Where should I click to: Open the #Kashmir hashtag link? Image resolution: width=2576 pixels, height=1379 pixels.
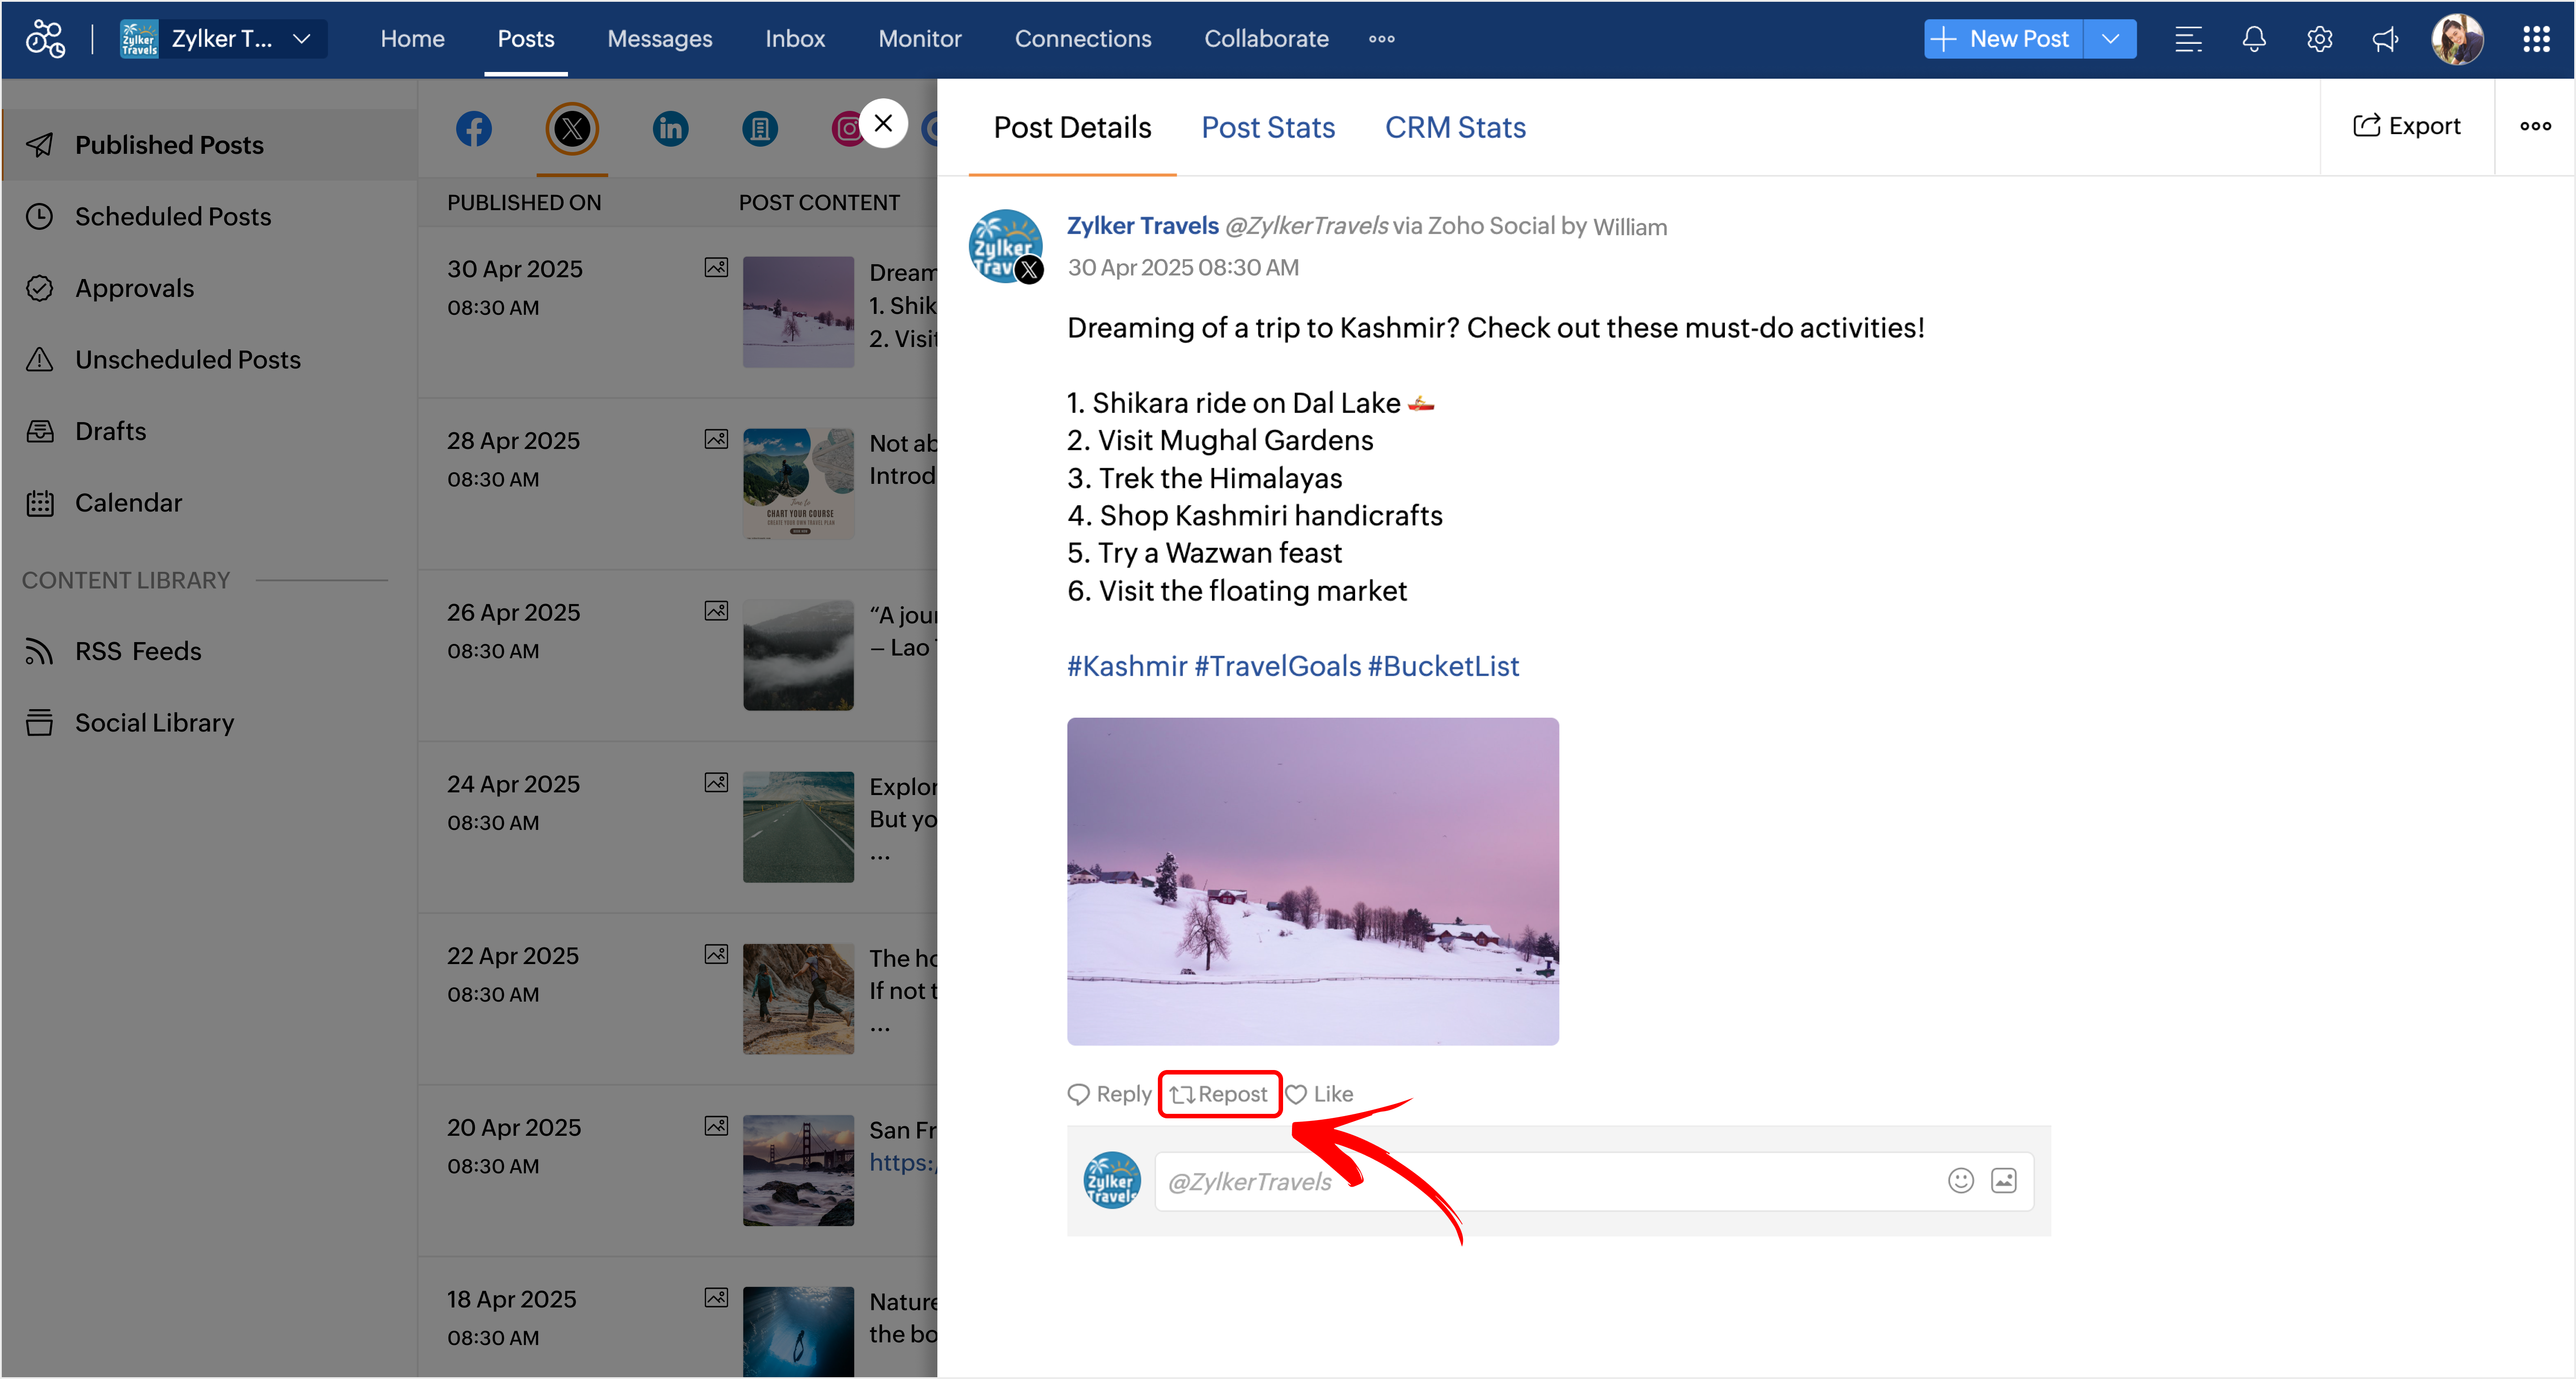(x=1126, y=666)
